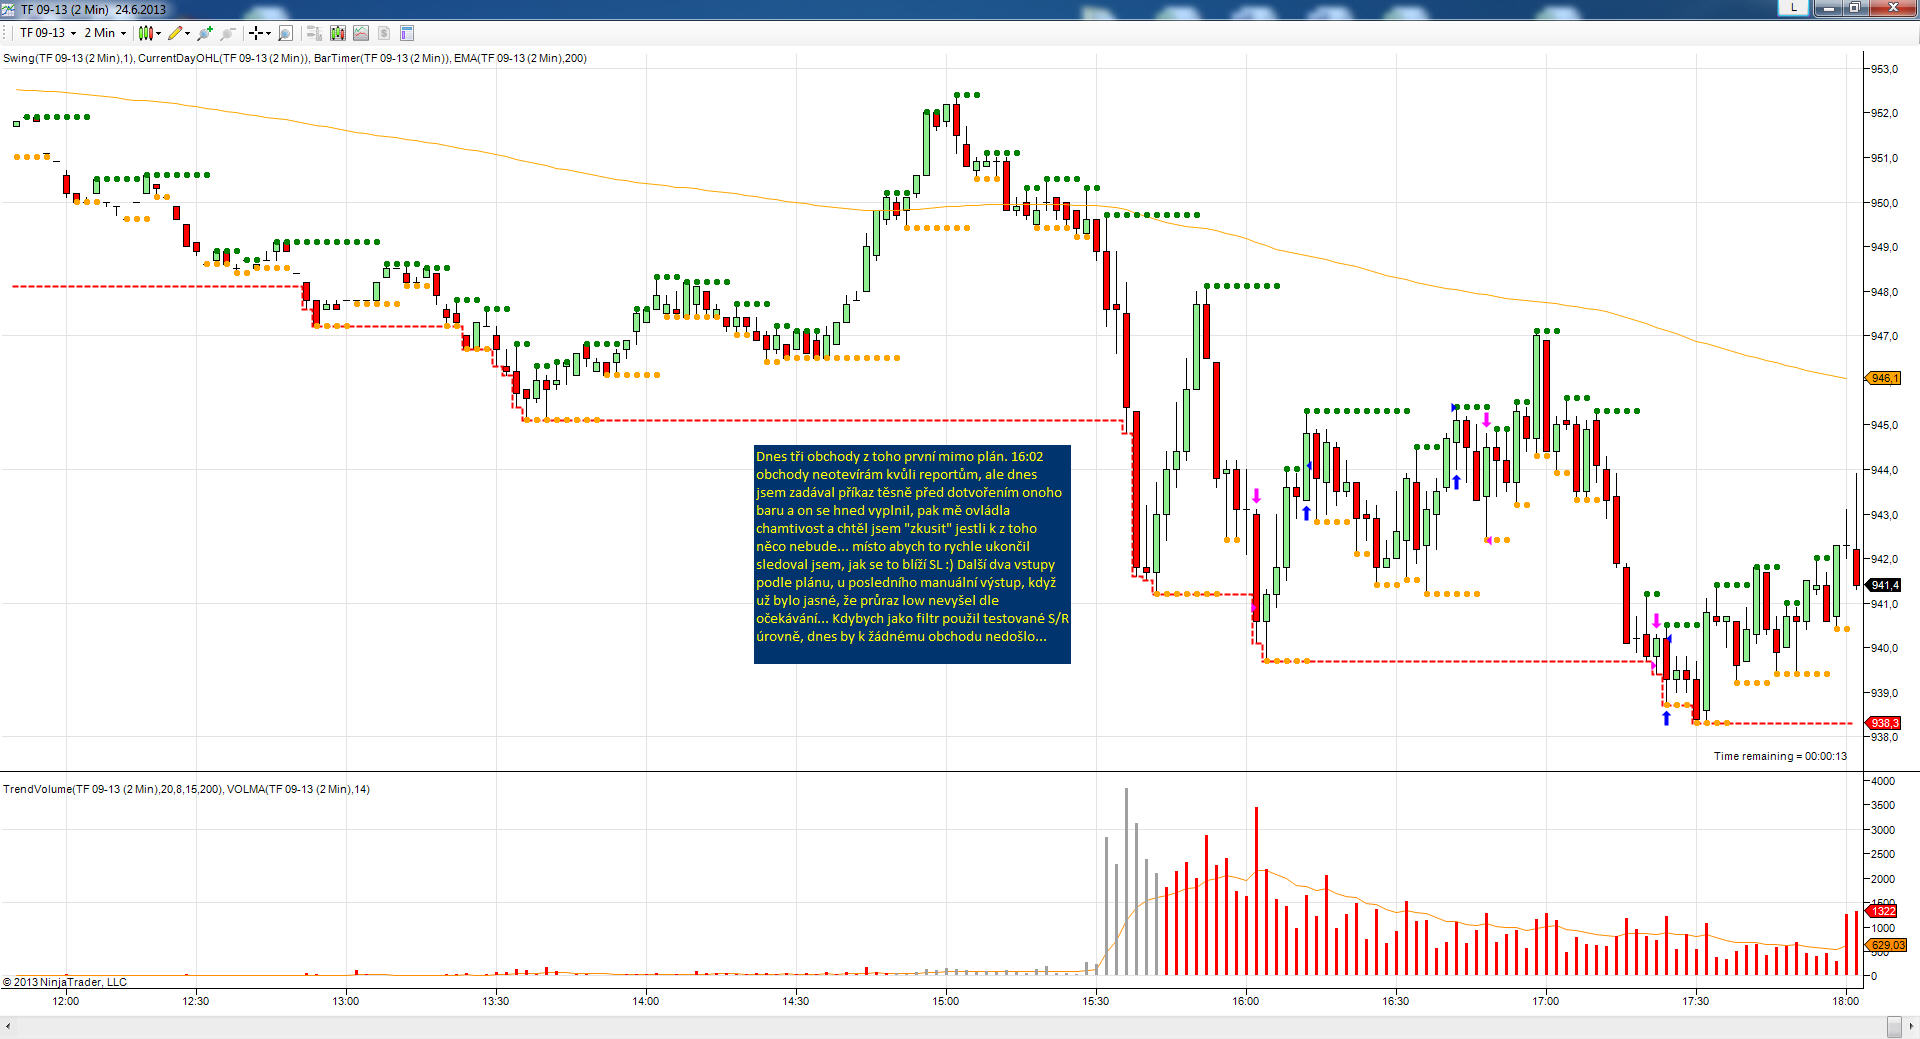Click the 18:00 time axis label
Screen dimensions: 1920x1039
(1846, 1001)
